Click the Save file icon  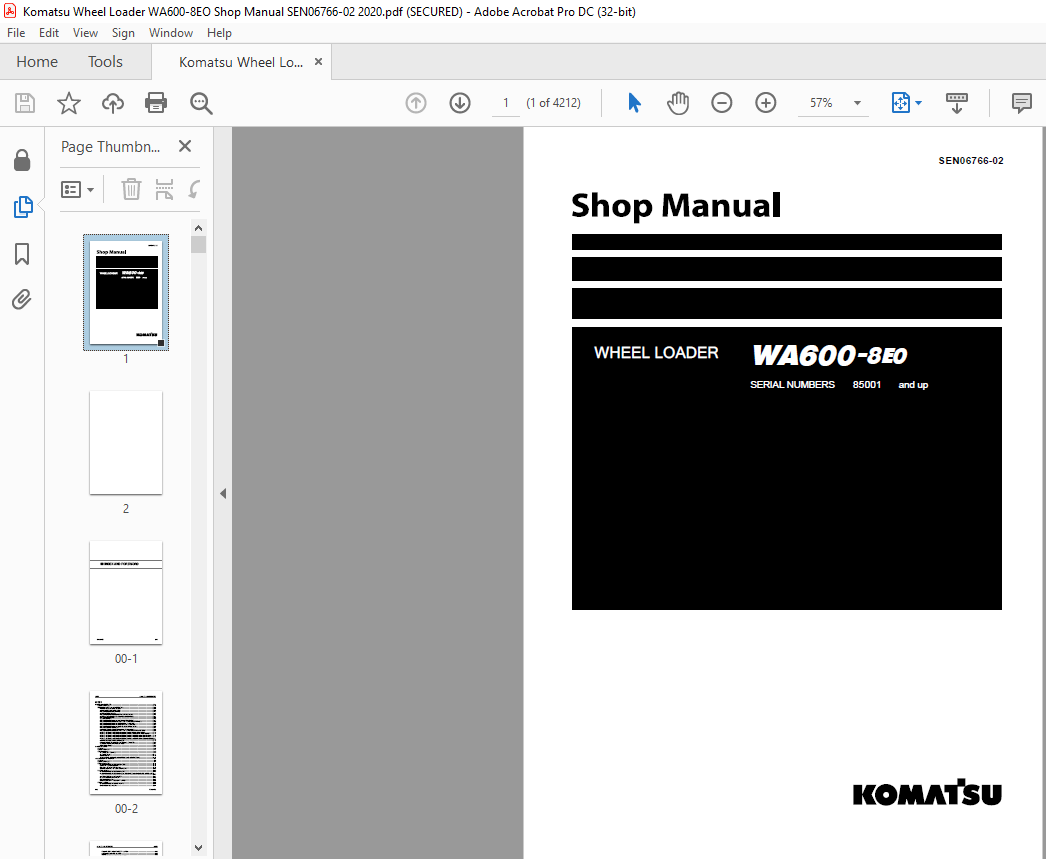tap(25, 103)
